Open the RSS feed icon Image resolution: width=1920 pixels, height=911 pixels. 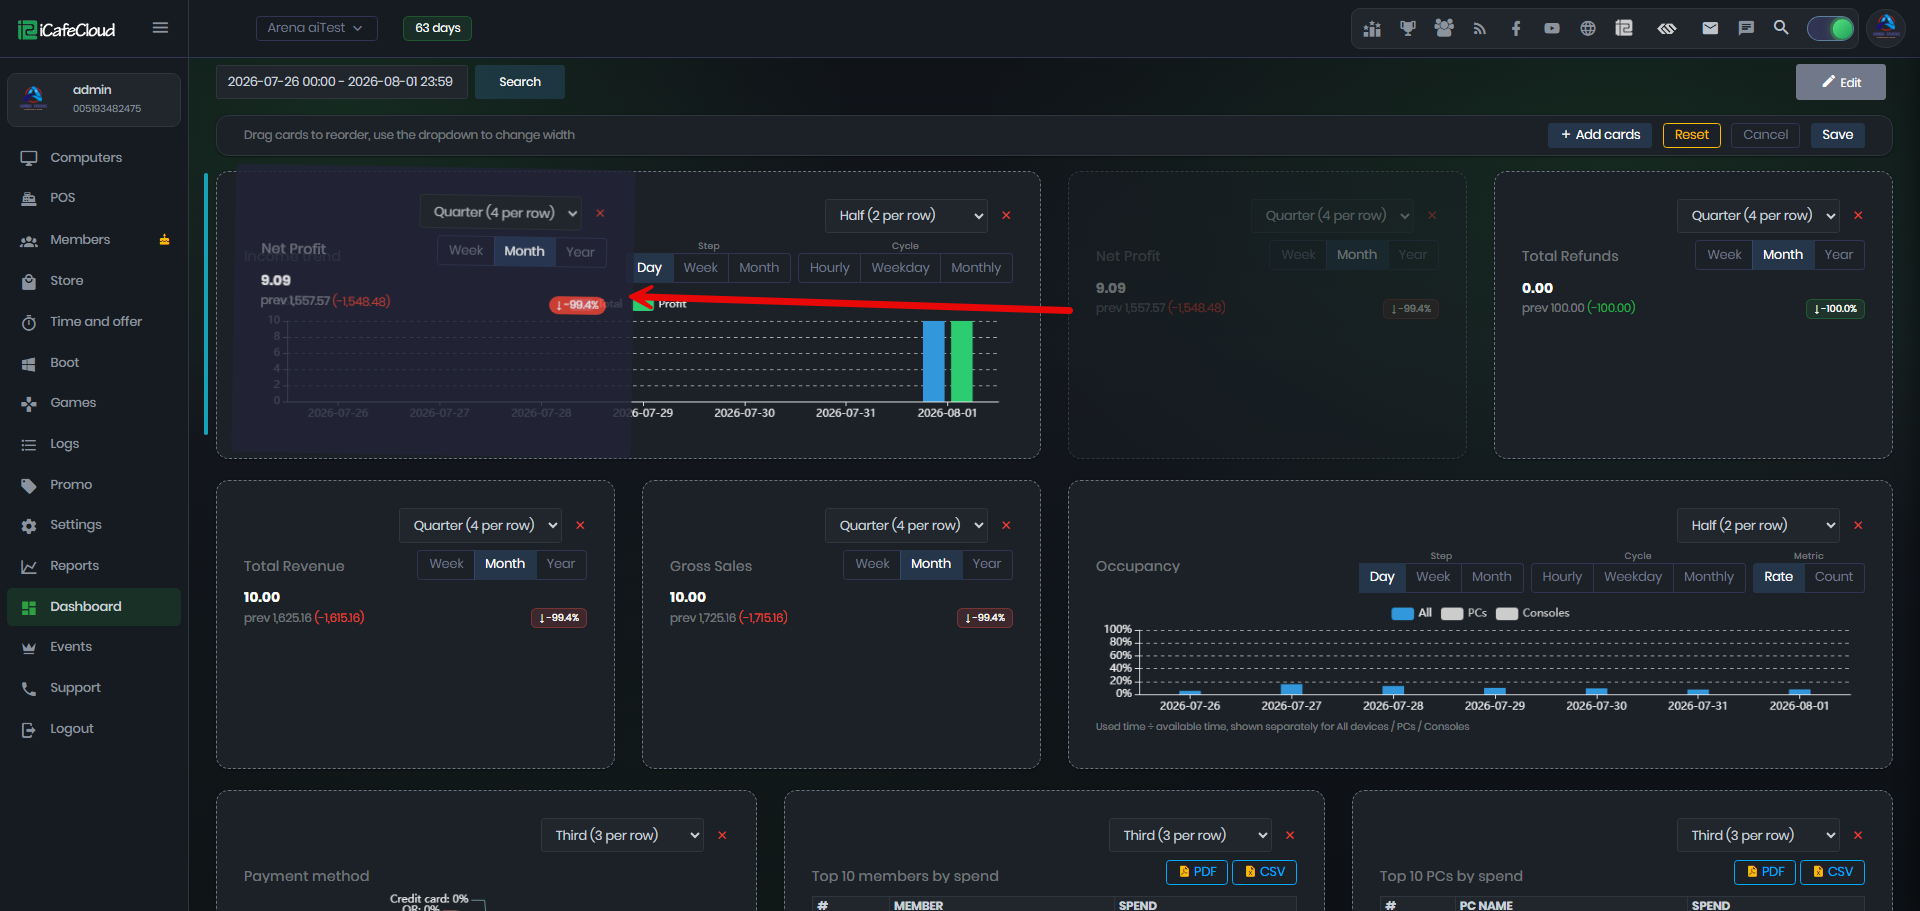click(1480, 28)
